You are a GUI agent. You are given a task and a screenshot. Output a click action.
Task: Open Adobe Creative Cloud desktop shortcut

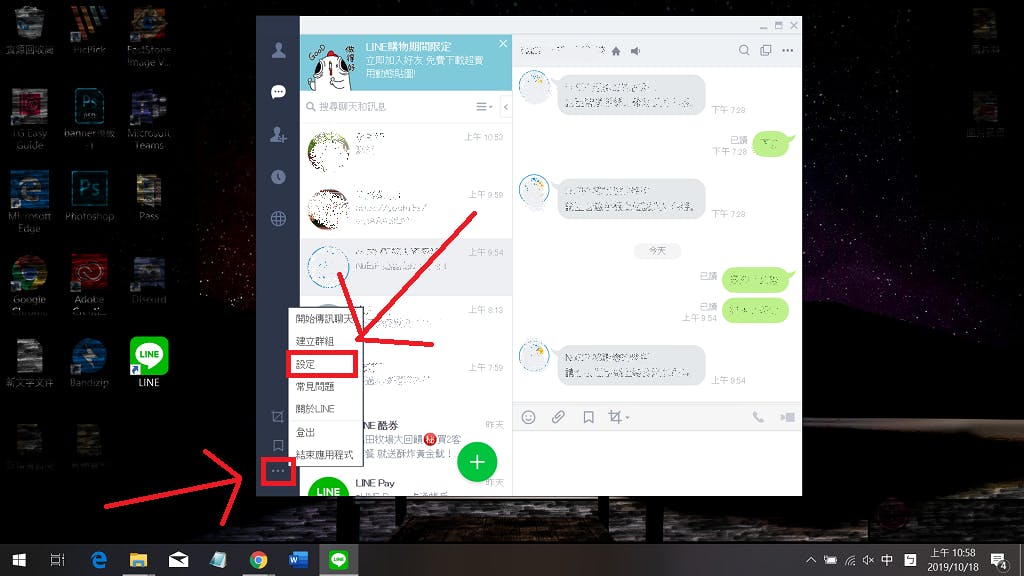pyautogui.click(x=89, y=285)
